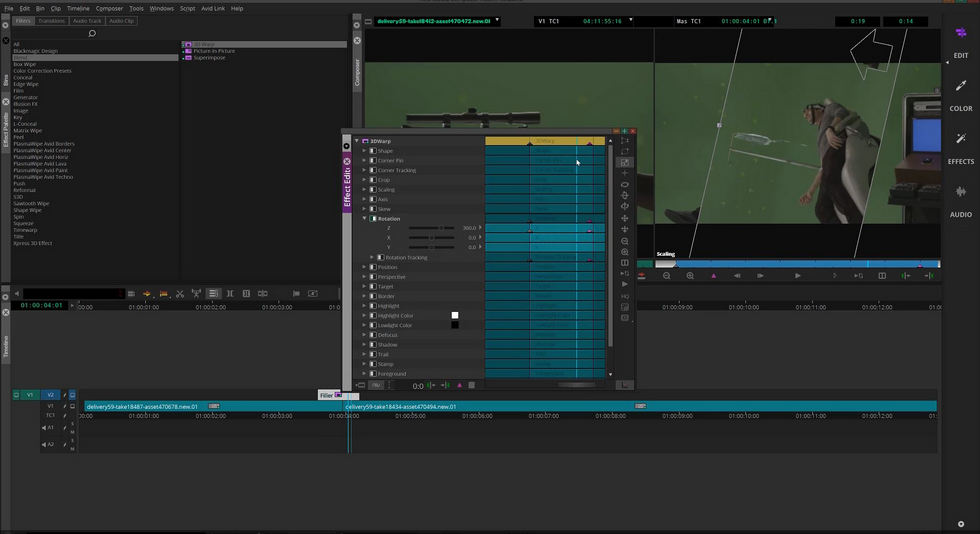This screenshot has height=534, width=980.
Task: Toggle the Corner Pin enable button
Action: click(373, 160)
